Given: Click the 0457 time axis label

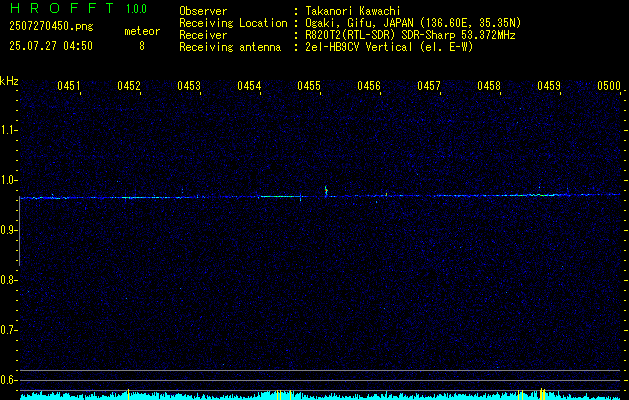Looking at the screenshot, I should 429,86.
